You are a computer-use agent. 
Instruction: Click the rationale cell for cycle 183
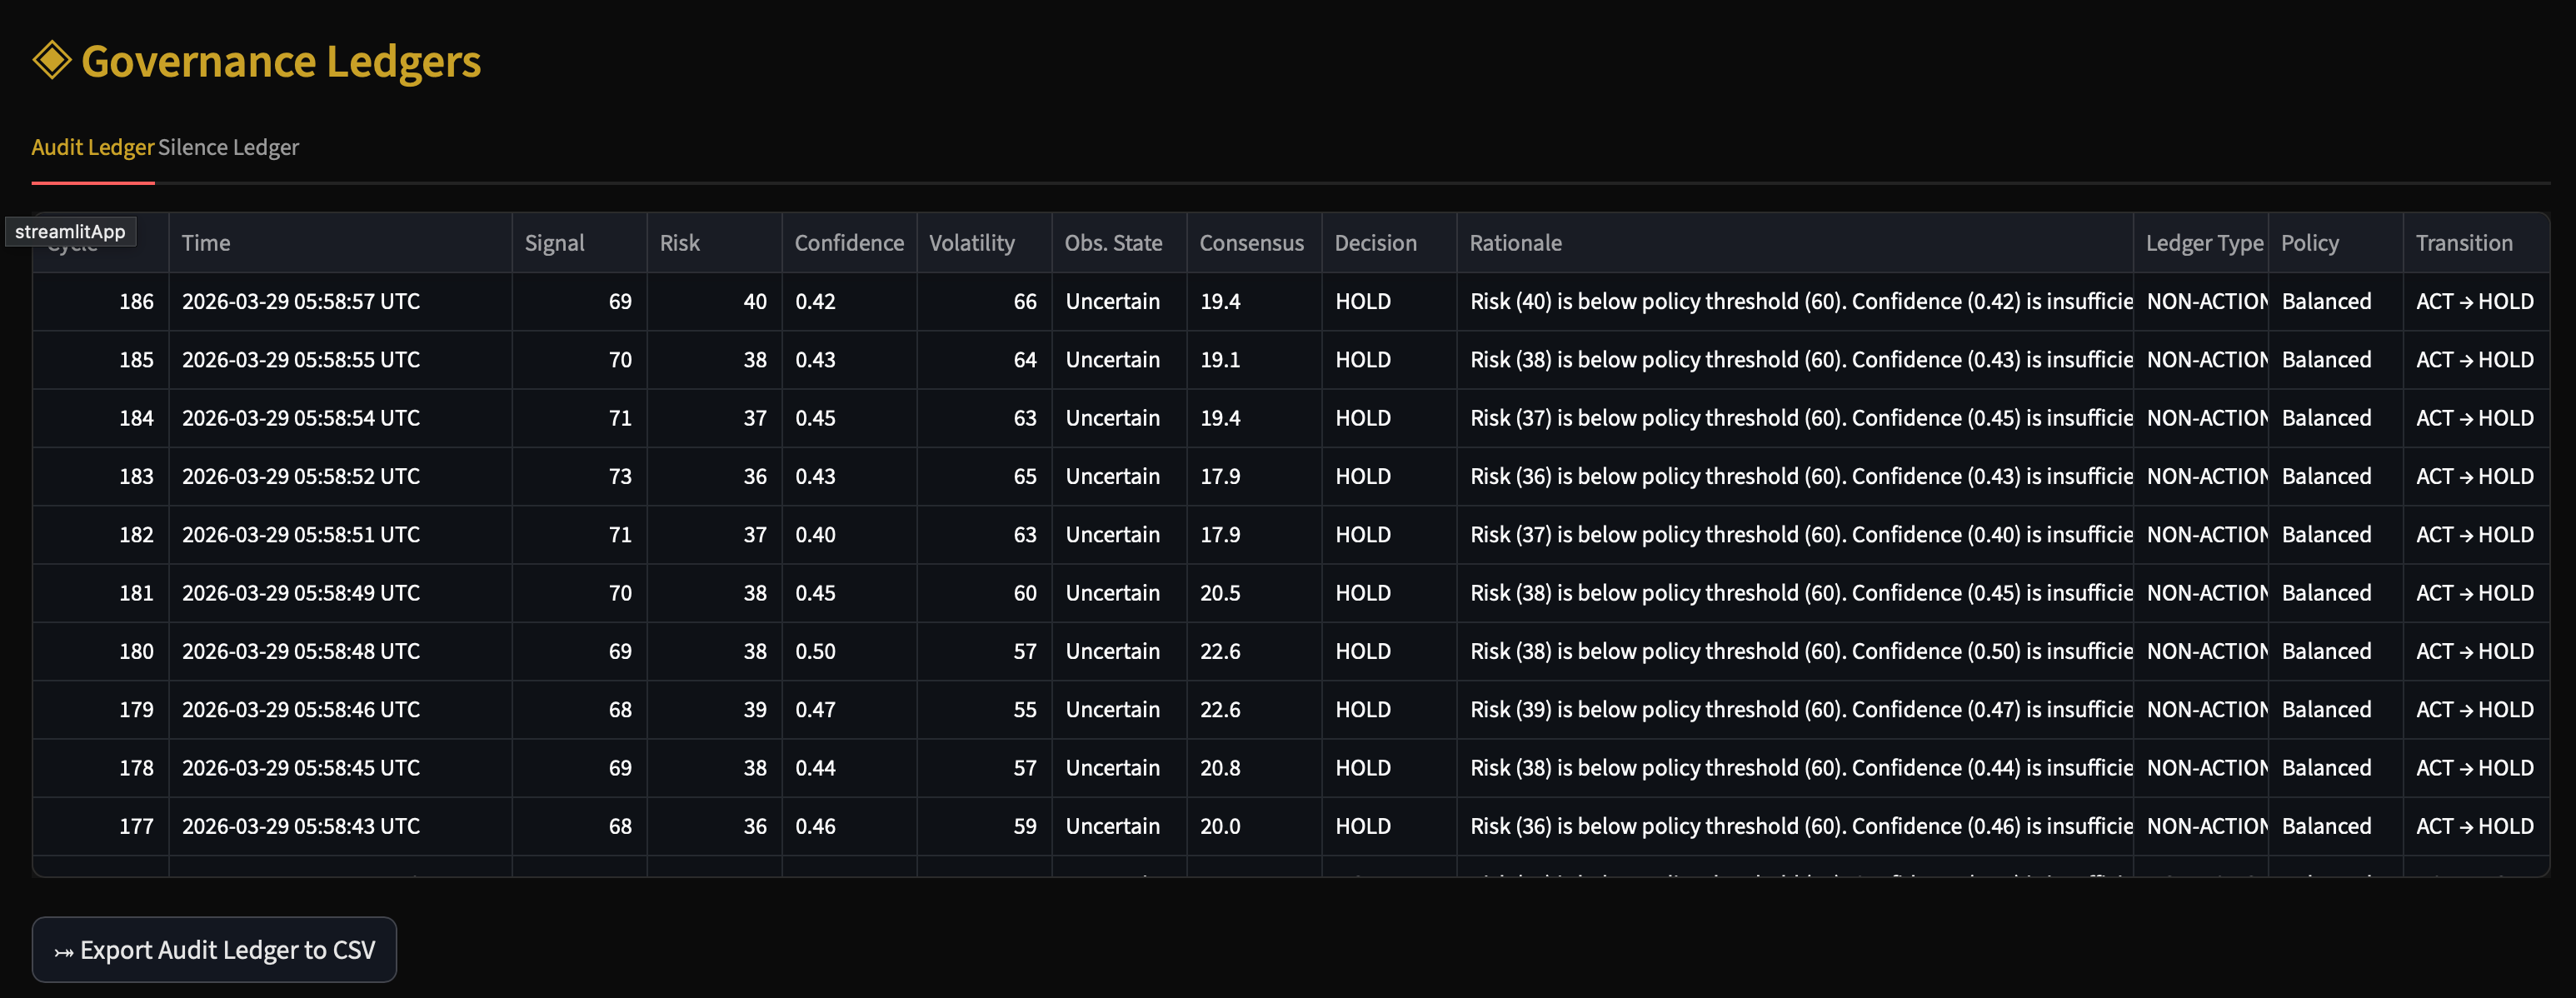point(1794,476)
